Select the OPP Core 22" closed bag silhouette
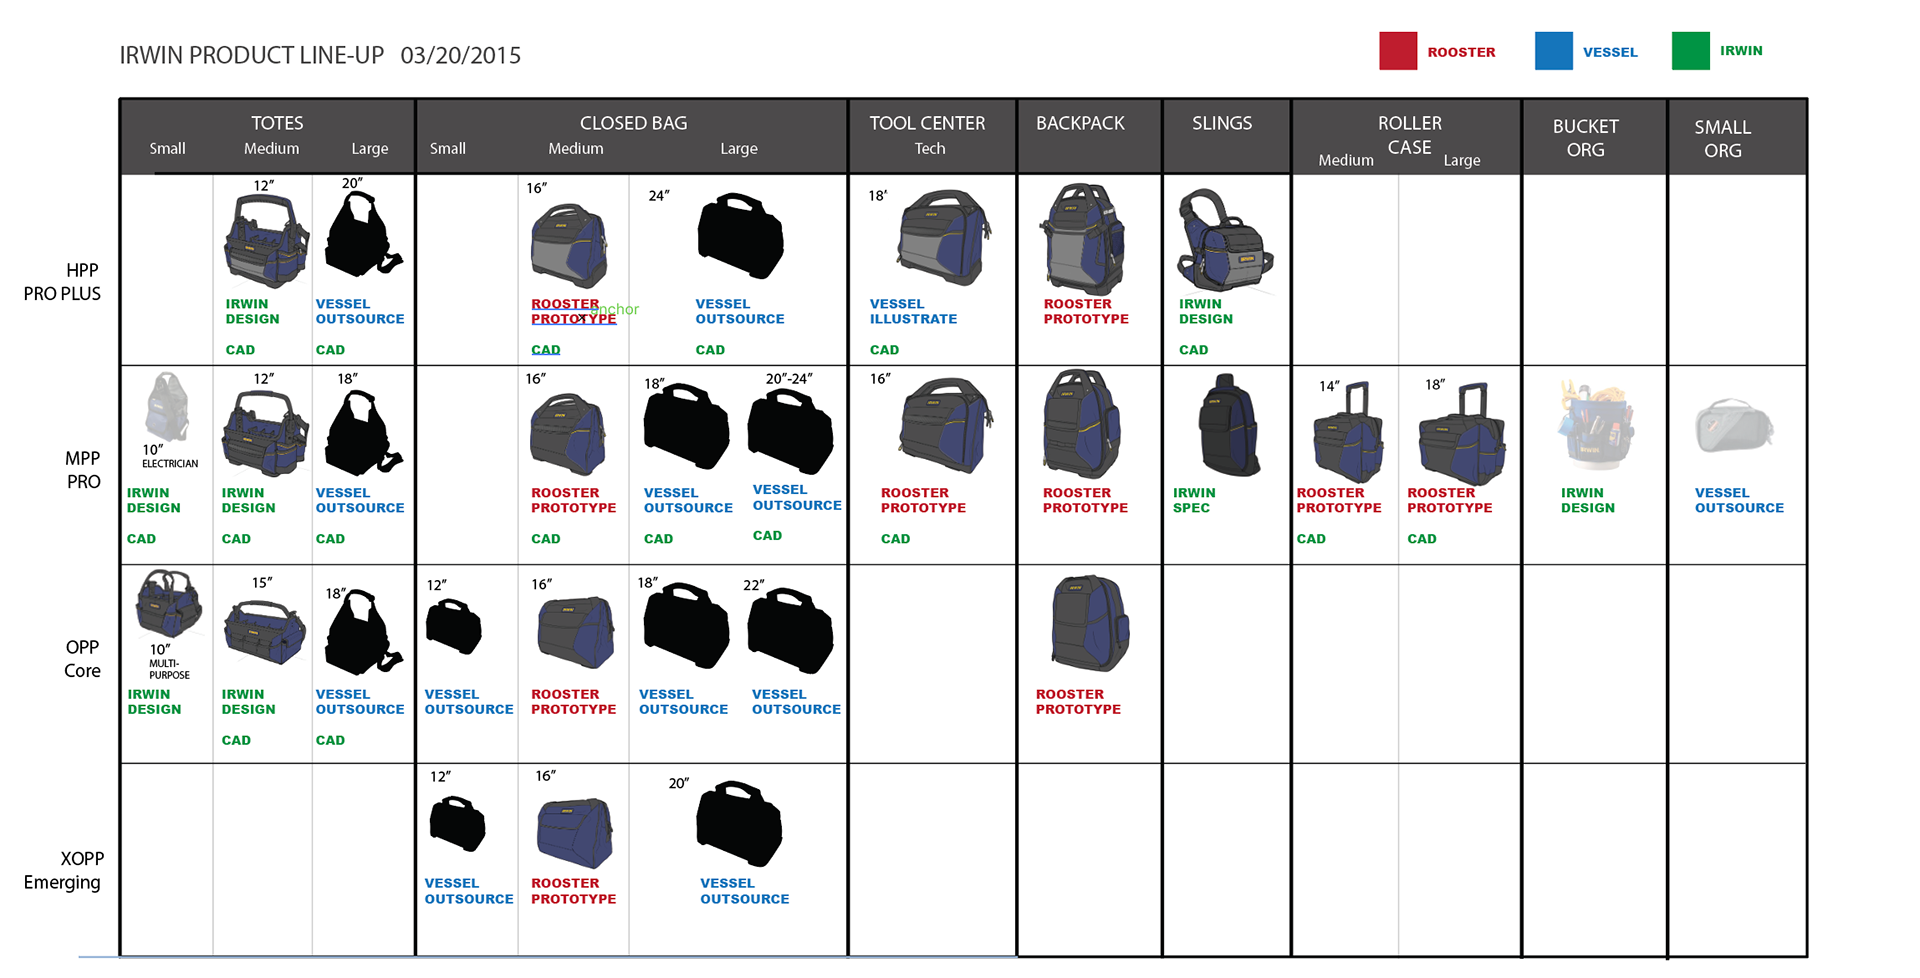 (791, 631)
